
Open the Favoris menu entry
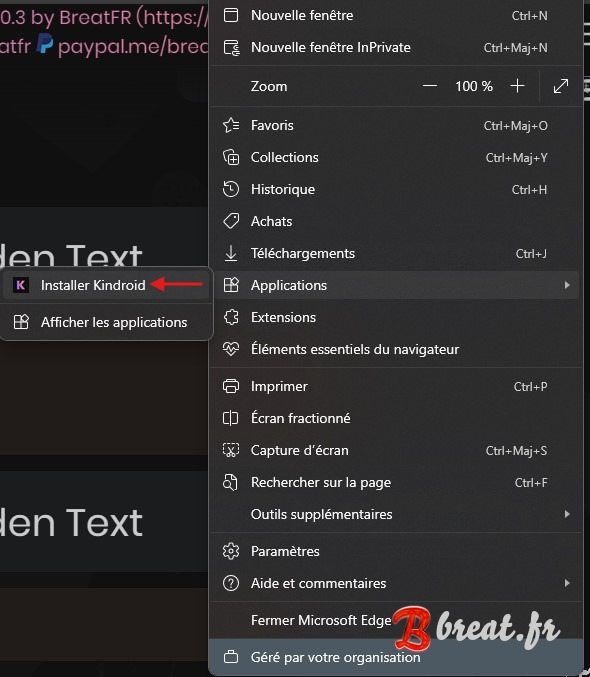coord(395,125)
